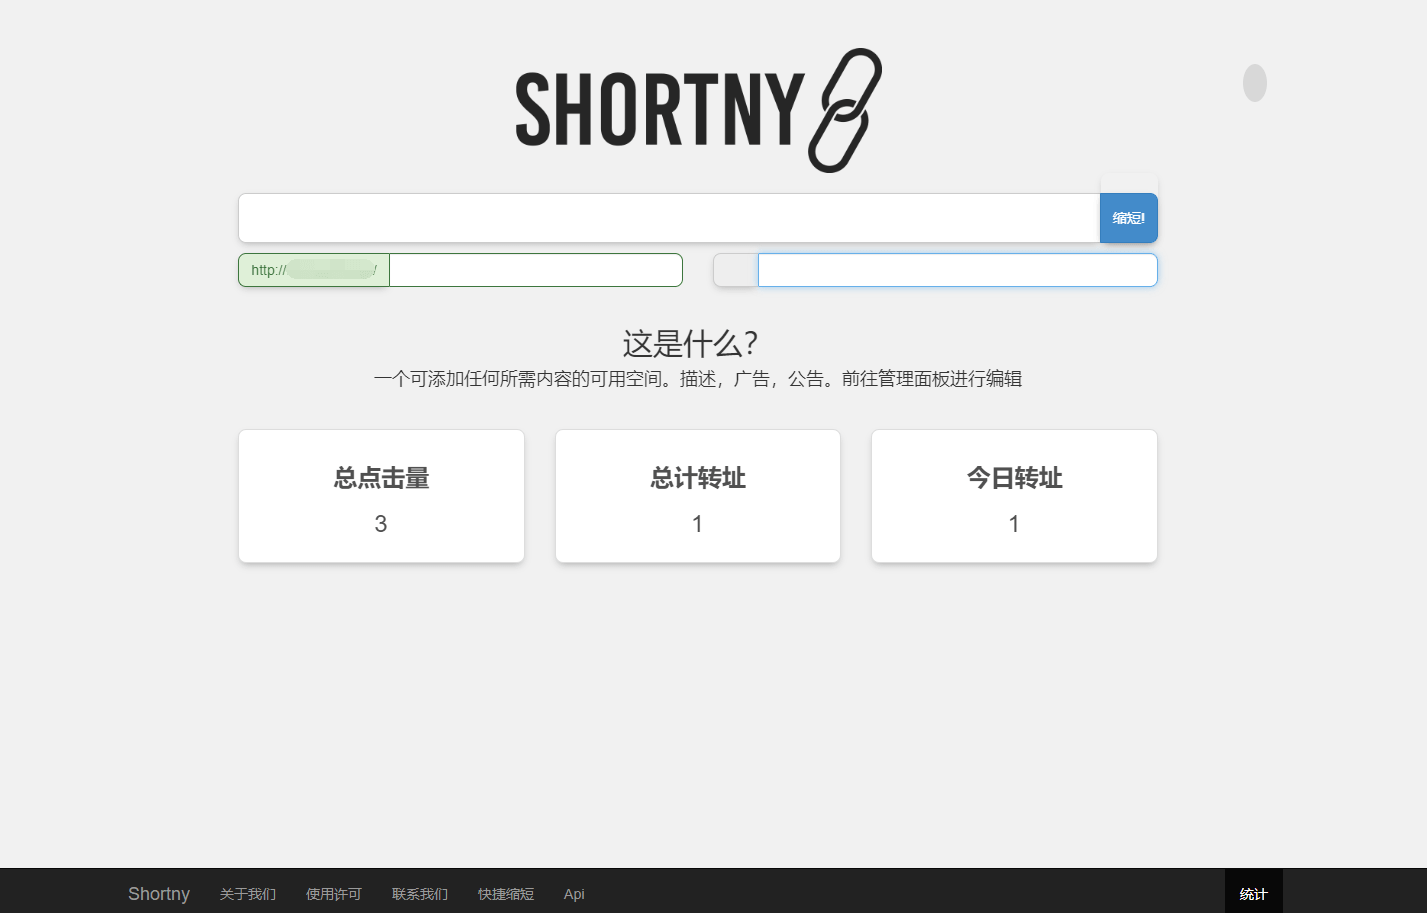Open the Api footer menu item

coord(573,894)
